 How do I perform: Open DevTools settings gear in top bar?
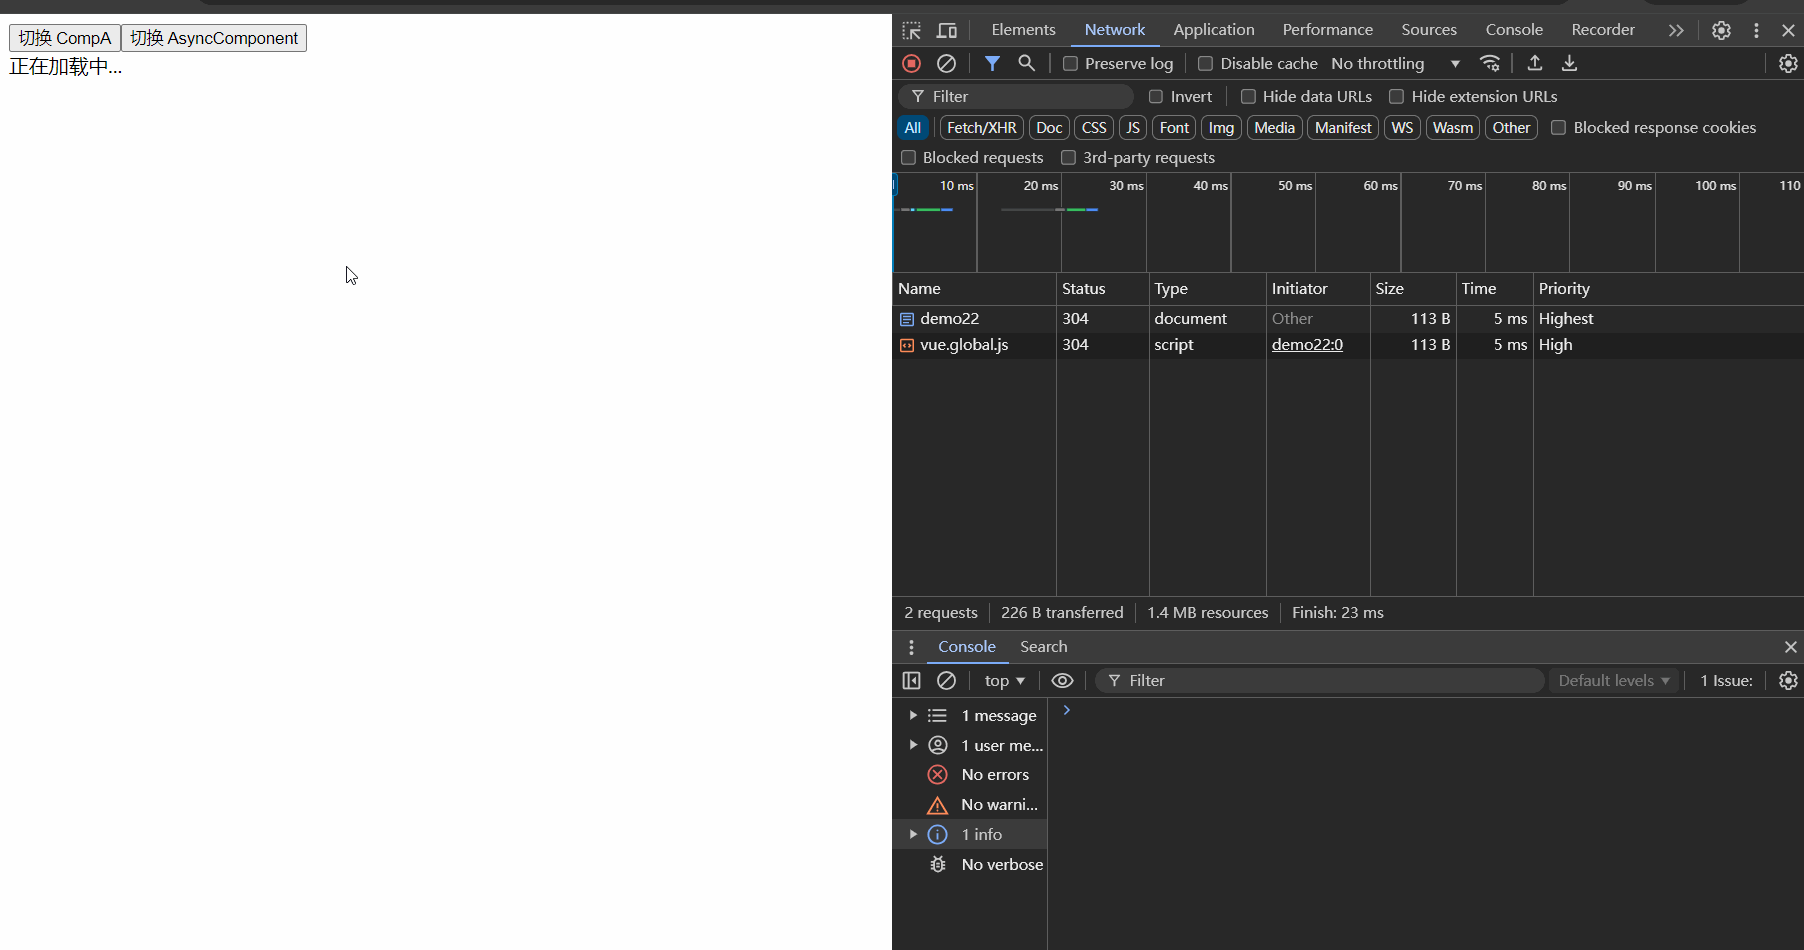click(x=1721, y=30)
